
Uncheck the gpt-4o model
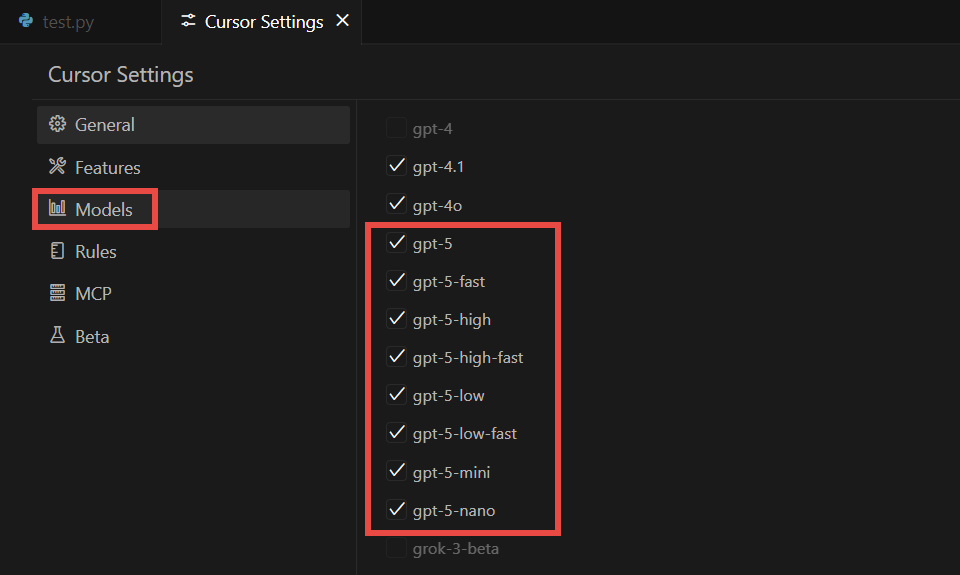click(x=396, y=205)
